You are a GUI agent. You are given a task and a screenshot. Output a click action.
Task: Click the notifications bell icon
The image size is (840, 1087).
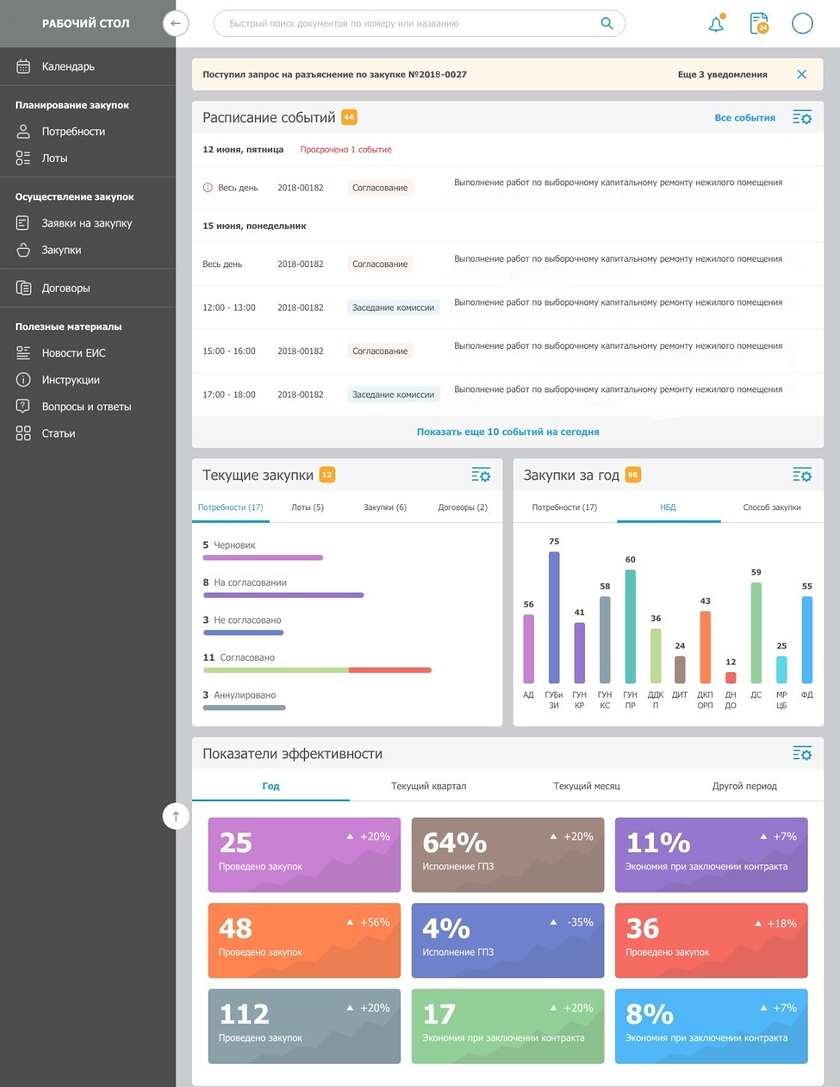(x=716, y=24)
